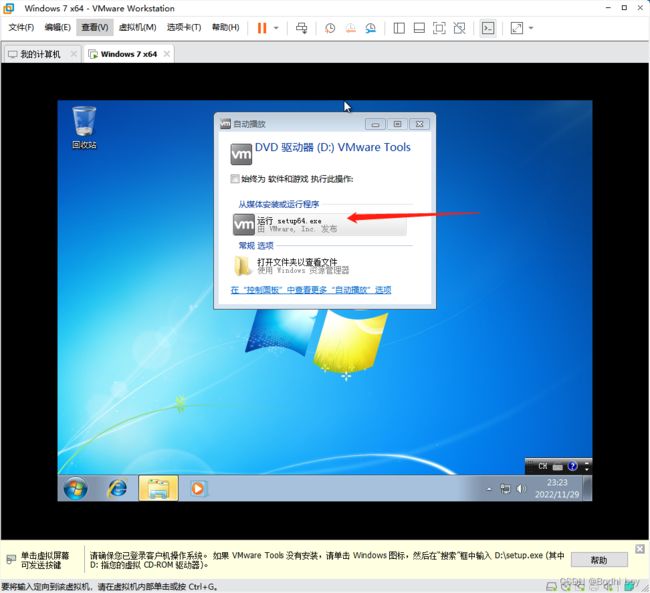Click the language bar help icon
Screen dimensions: 650x593
(x=572, y=466)
